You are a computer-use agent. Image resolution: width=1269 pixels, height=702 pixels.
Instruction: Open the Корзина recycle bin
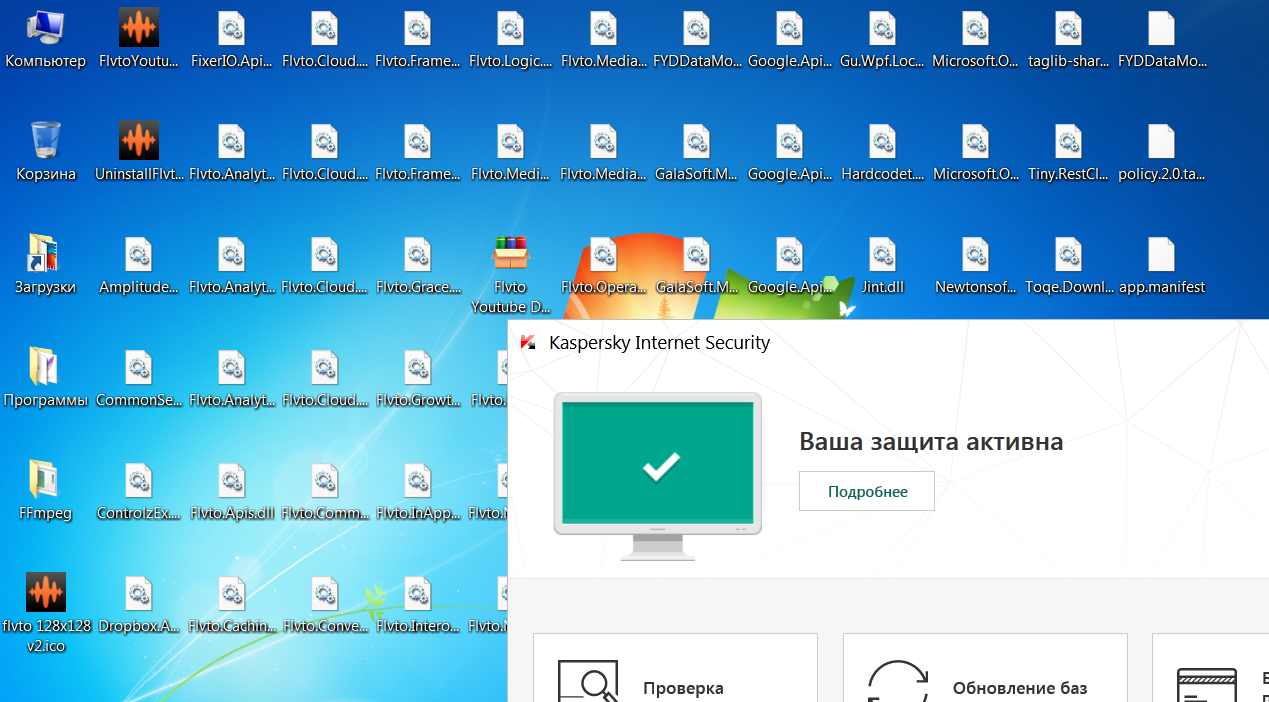[46, 153]
